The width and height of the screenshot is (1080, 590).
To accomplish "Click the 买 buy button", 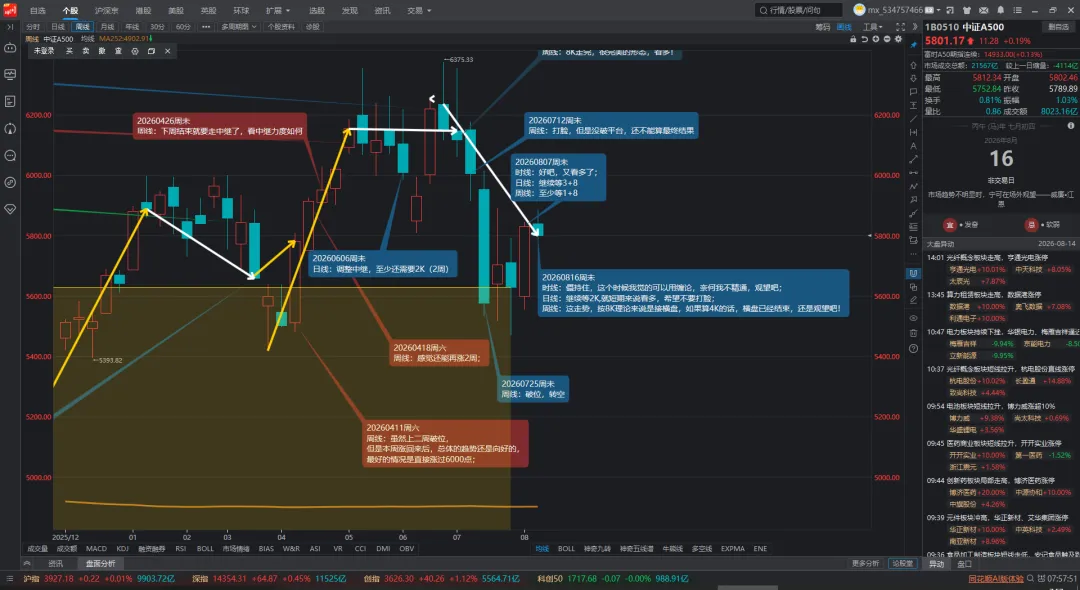I will pos(69,51).
